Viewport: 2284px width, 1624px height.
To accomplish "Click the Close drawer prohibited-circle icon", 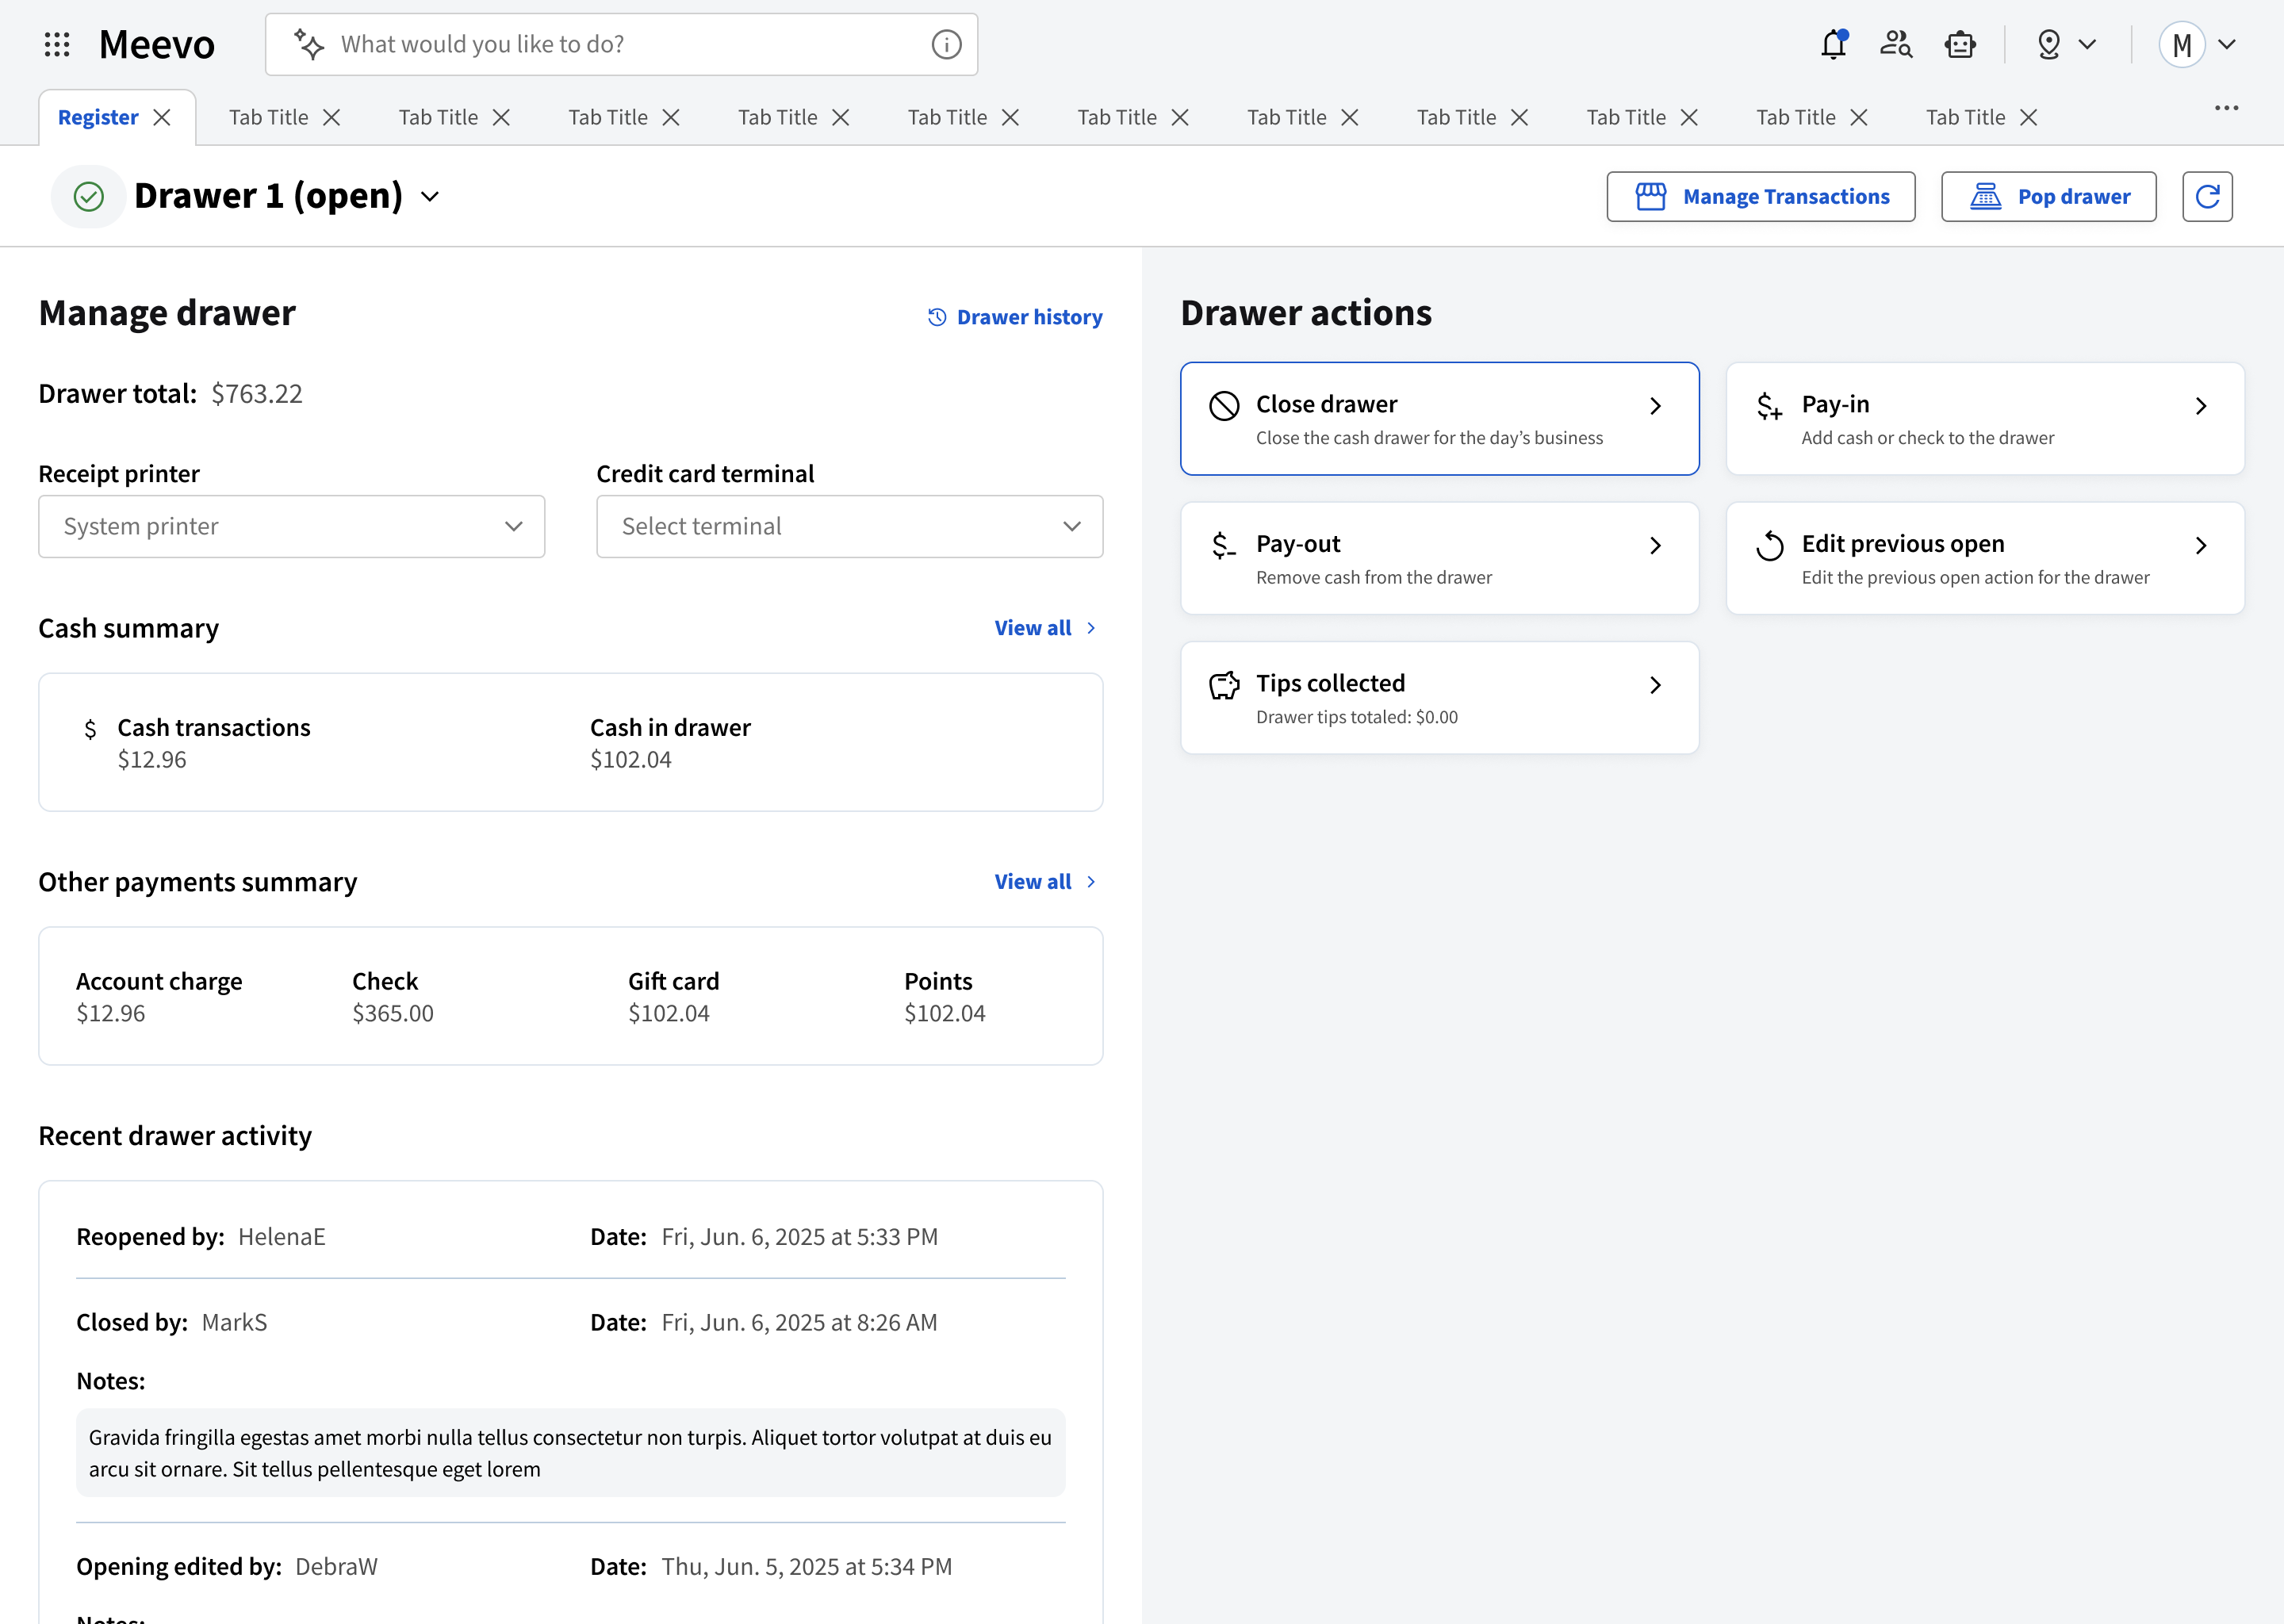I will point(1224,405).
